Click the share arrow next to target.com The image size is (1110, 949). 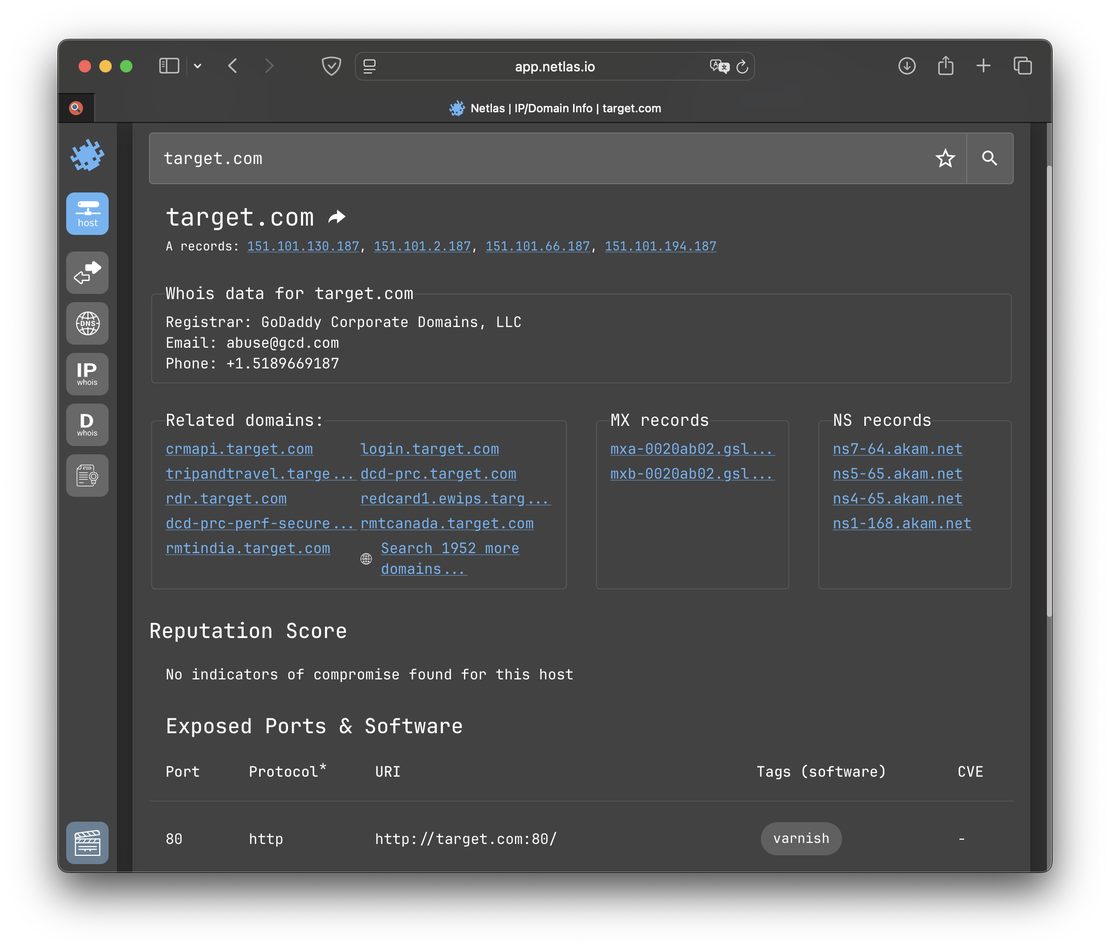(x=337, y=217)
